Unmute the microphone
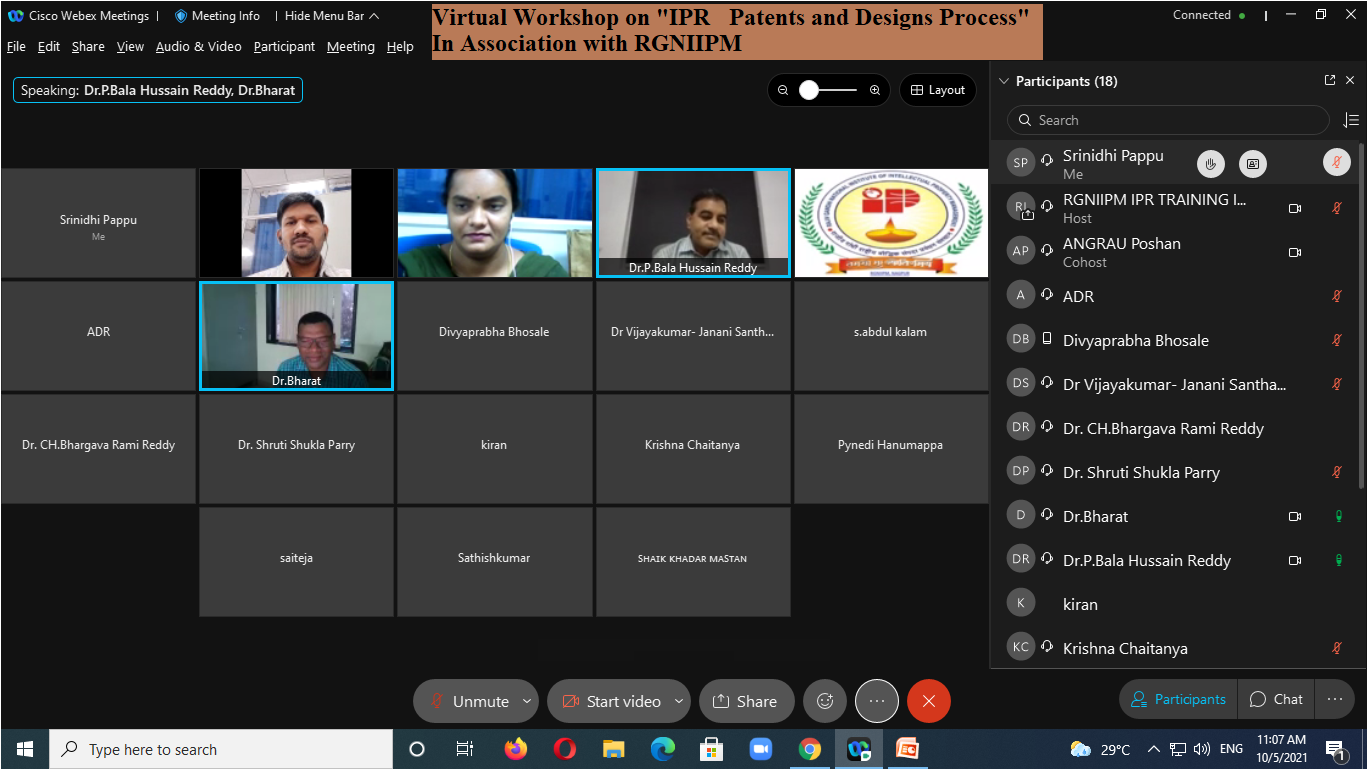Image resolution: width=1368 pixels, height=770 pixels. 468,701
